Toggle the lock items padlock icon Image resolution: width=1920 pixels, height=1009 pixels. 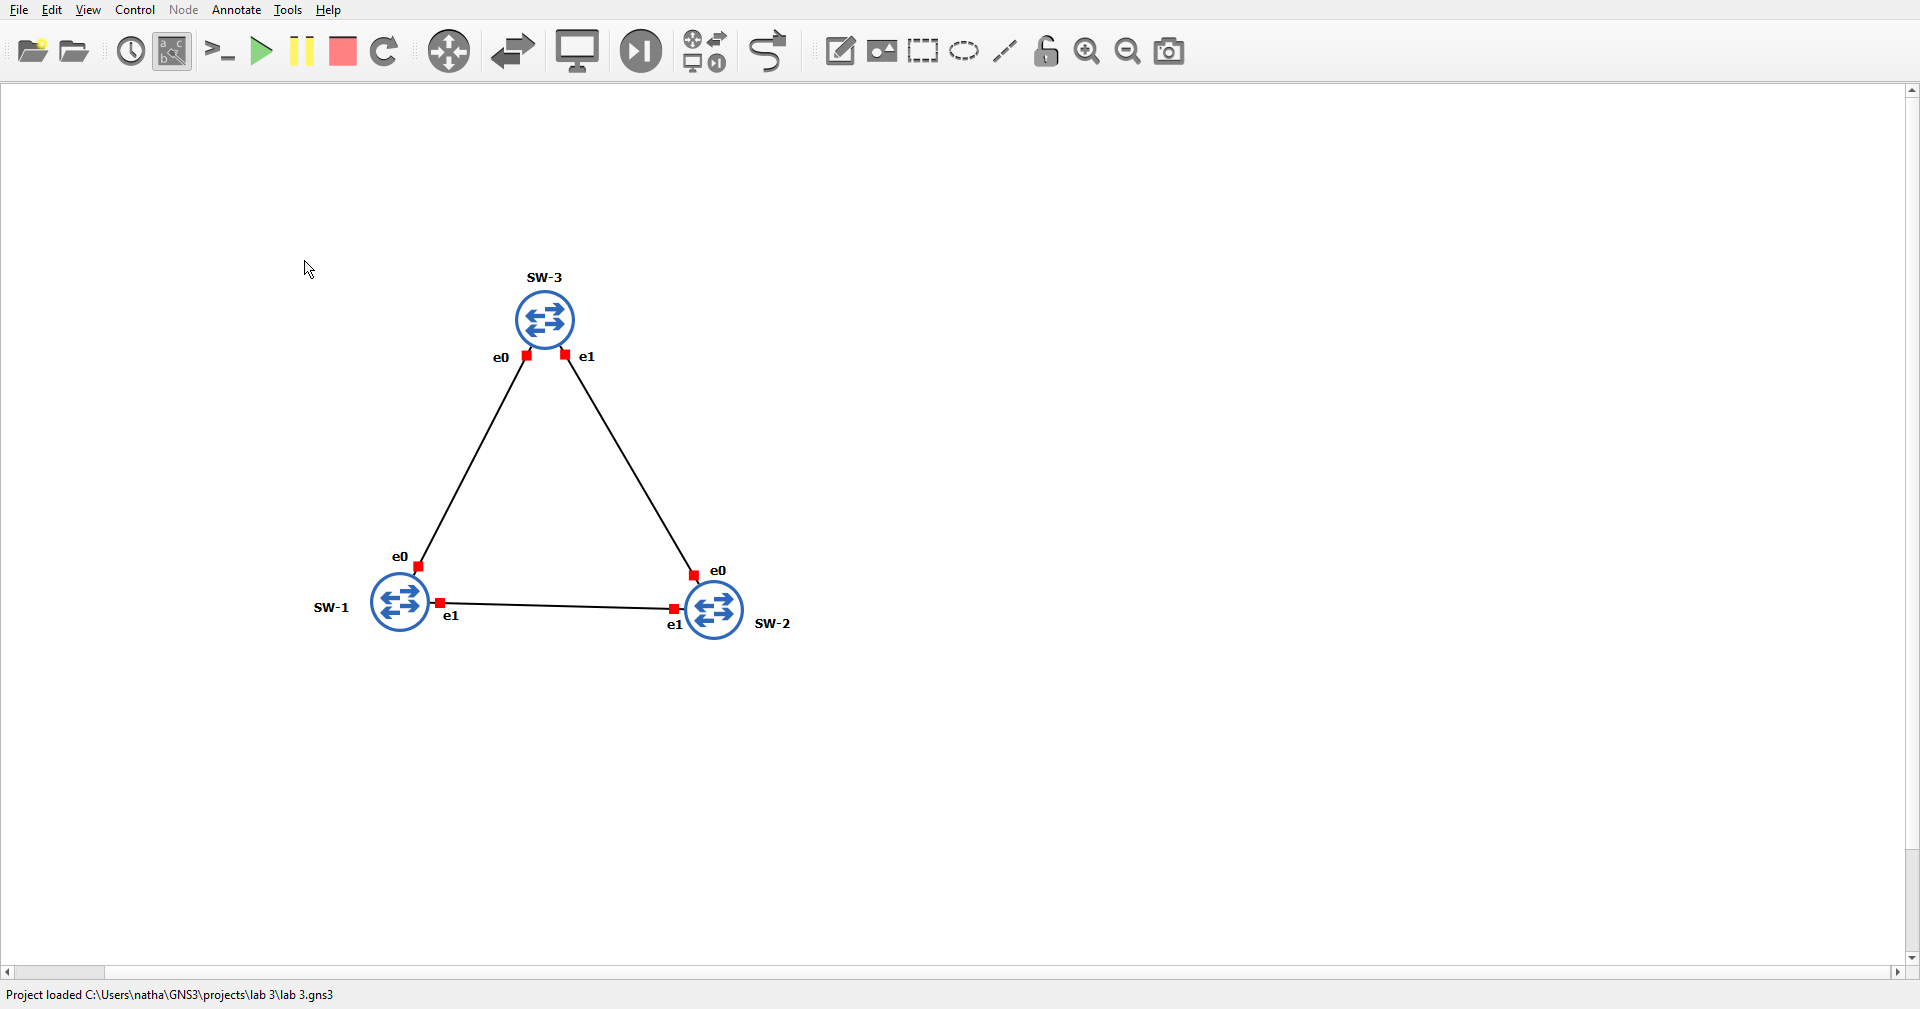[1046, 51]
